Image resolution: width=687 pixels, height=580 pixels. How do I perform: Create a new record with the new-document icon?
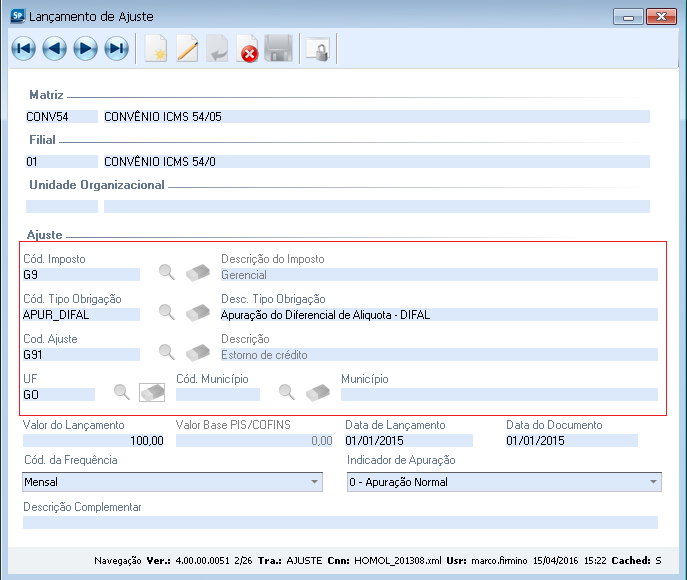[x=156, y=49]
